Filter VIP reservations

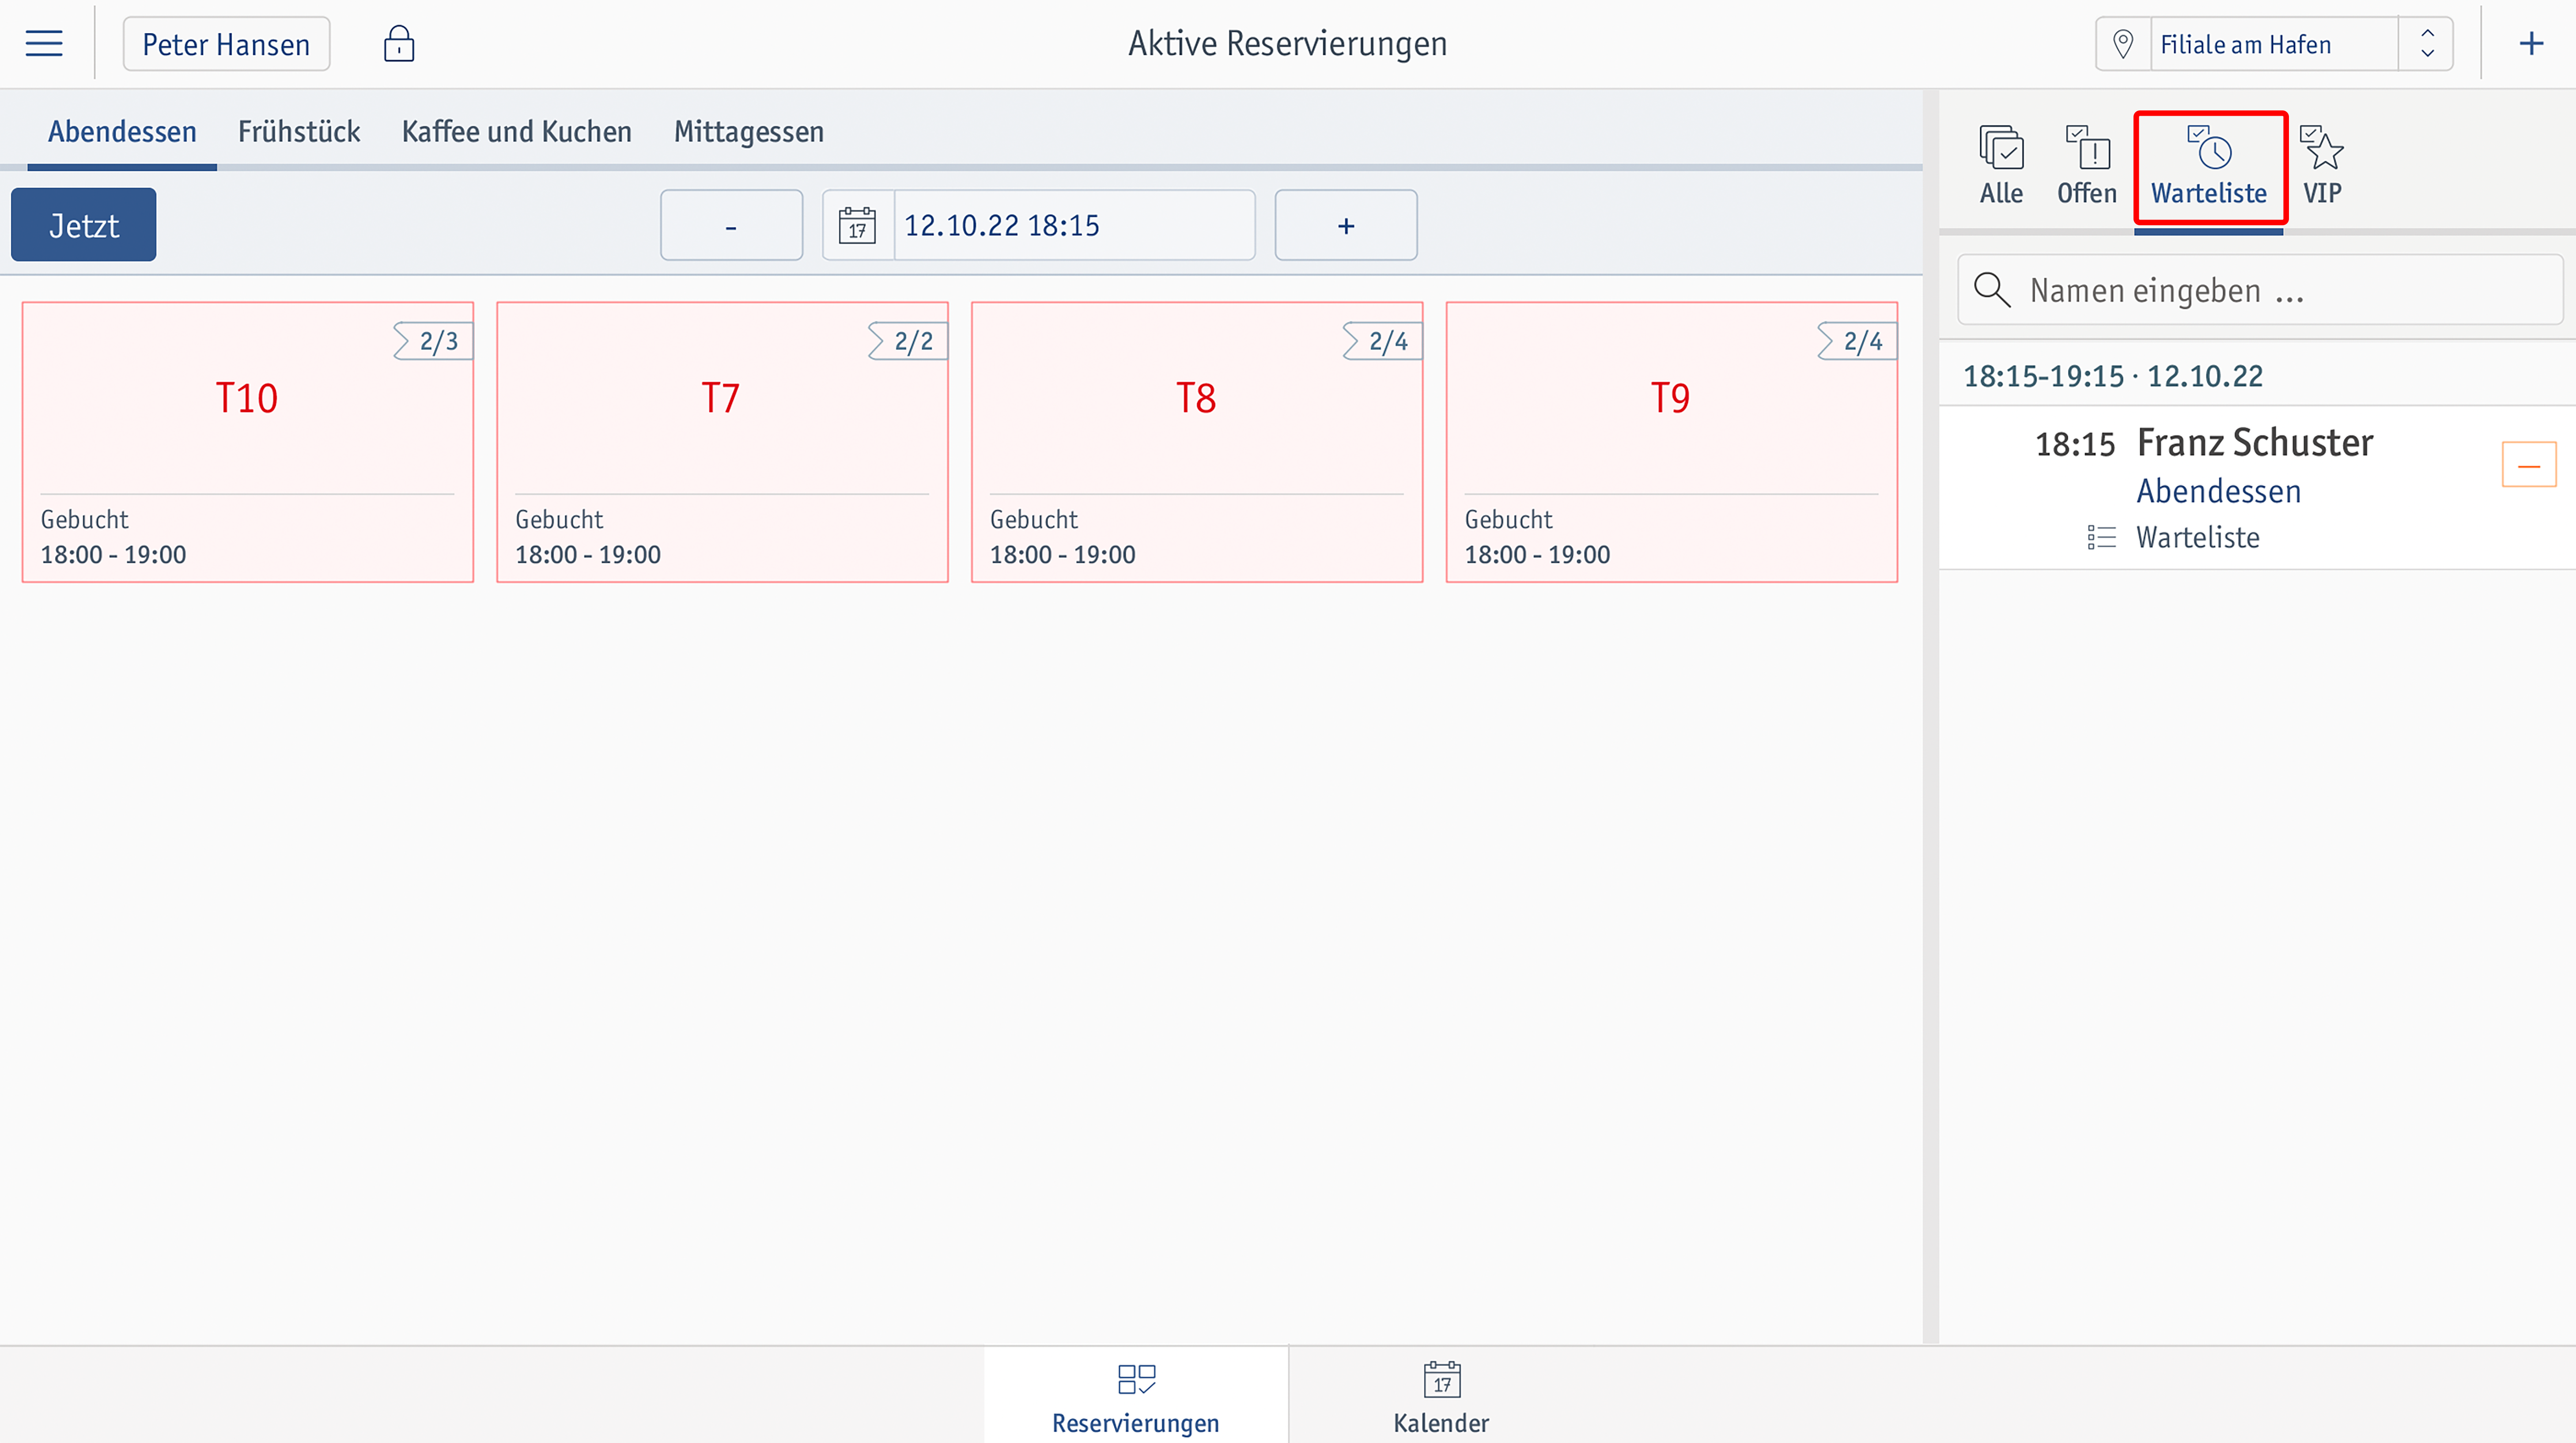tap(2322, 165)
